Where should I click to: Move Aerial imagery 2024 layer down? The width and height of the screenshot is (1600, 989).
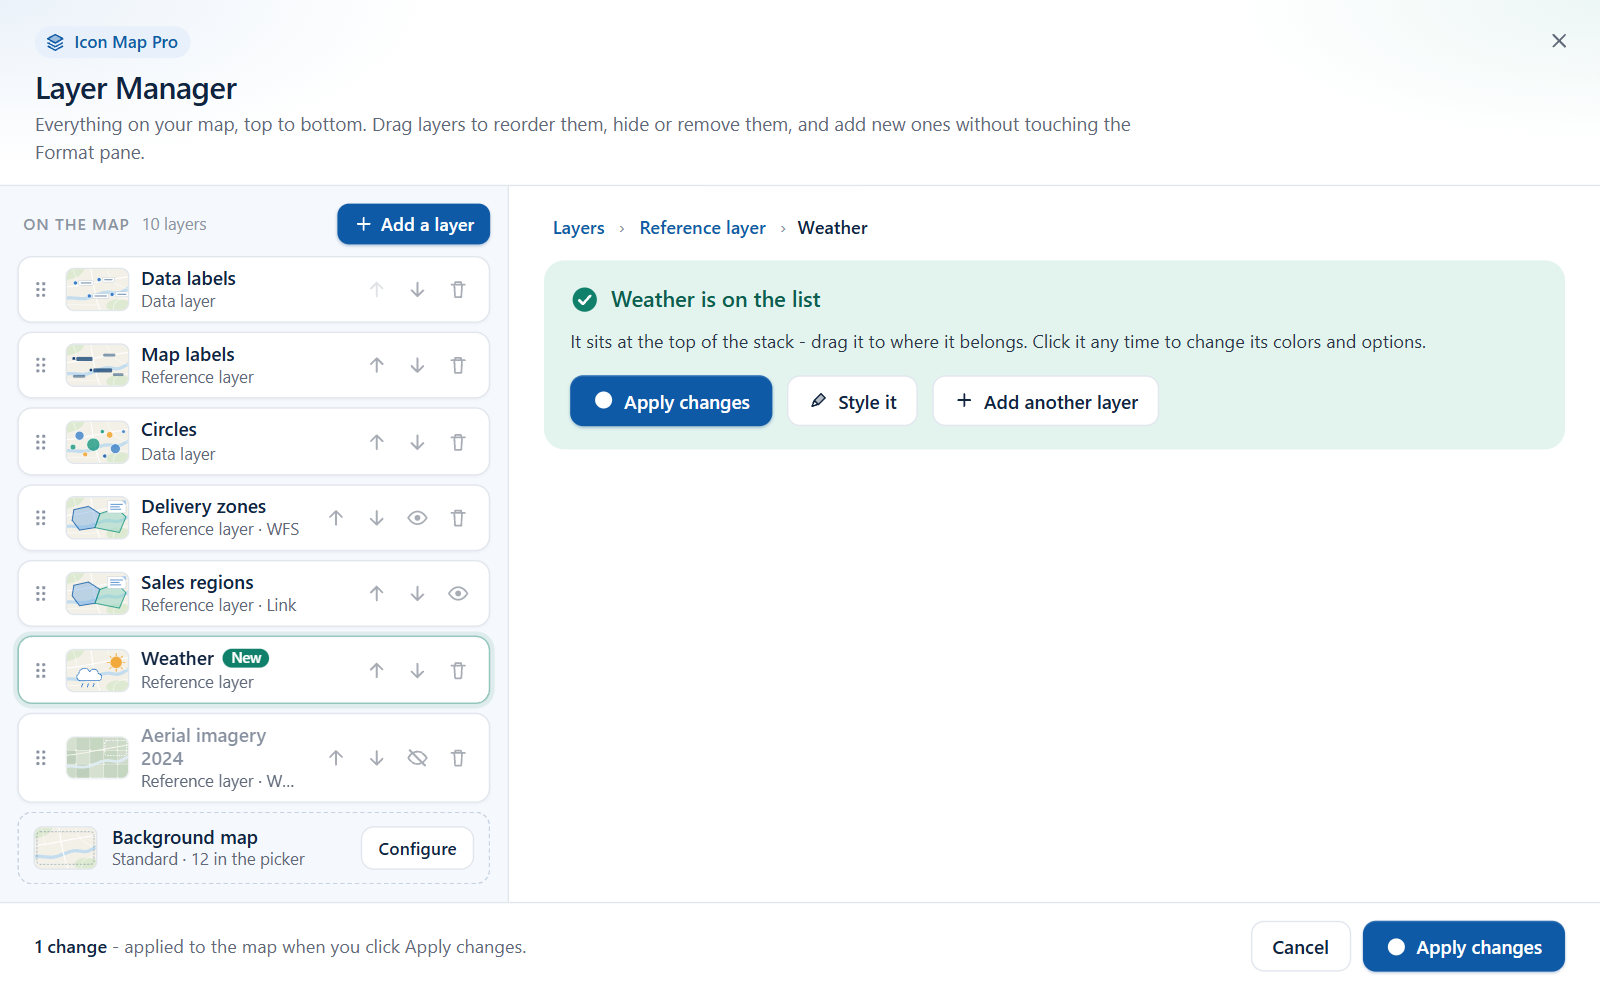pyautogui.click(x=377, y=758)
